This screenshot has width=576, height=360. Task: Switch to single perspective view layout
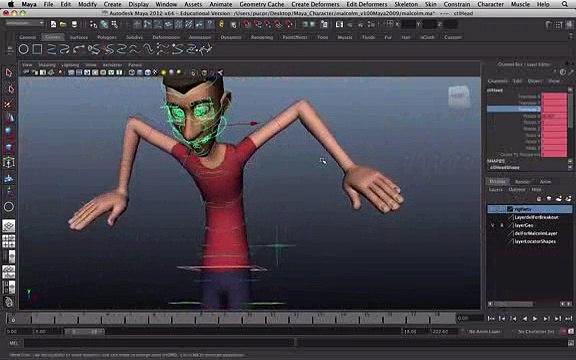click(8, 225)
